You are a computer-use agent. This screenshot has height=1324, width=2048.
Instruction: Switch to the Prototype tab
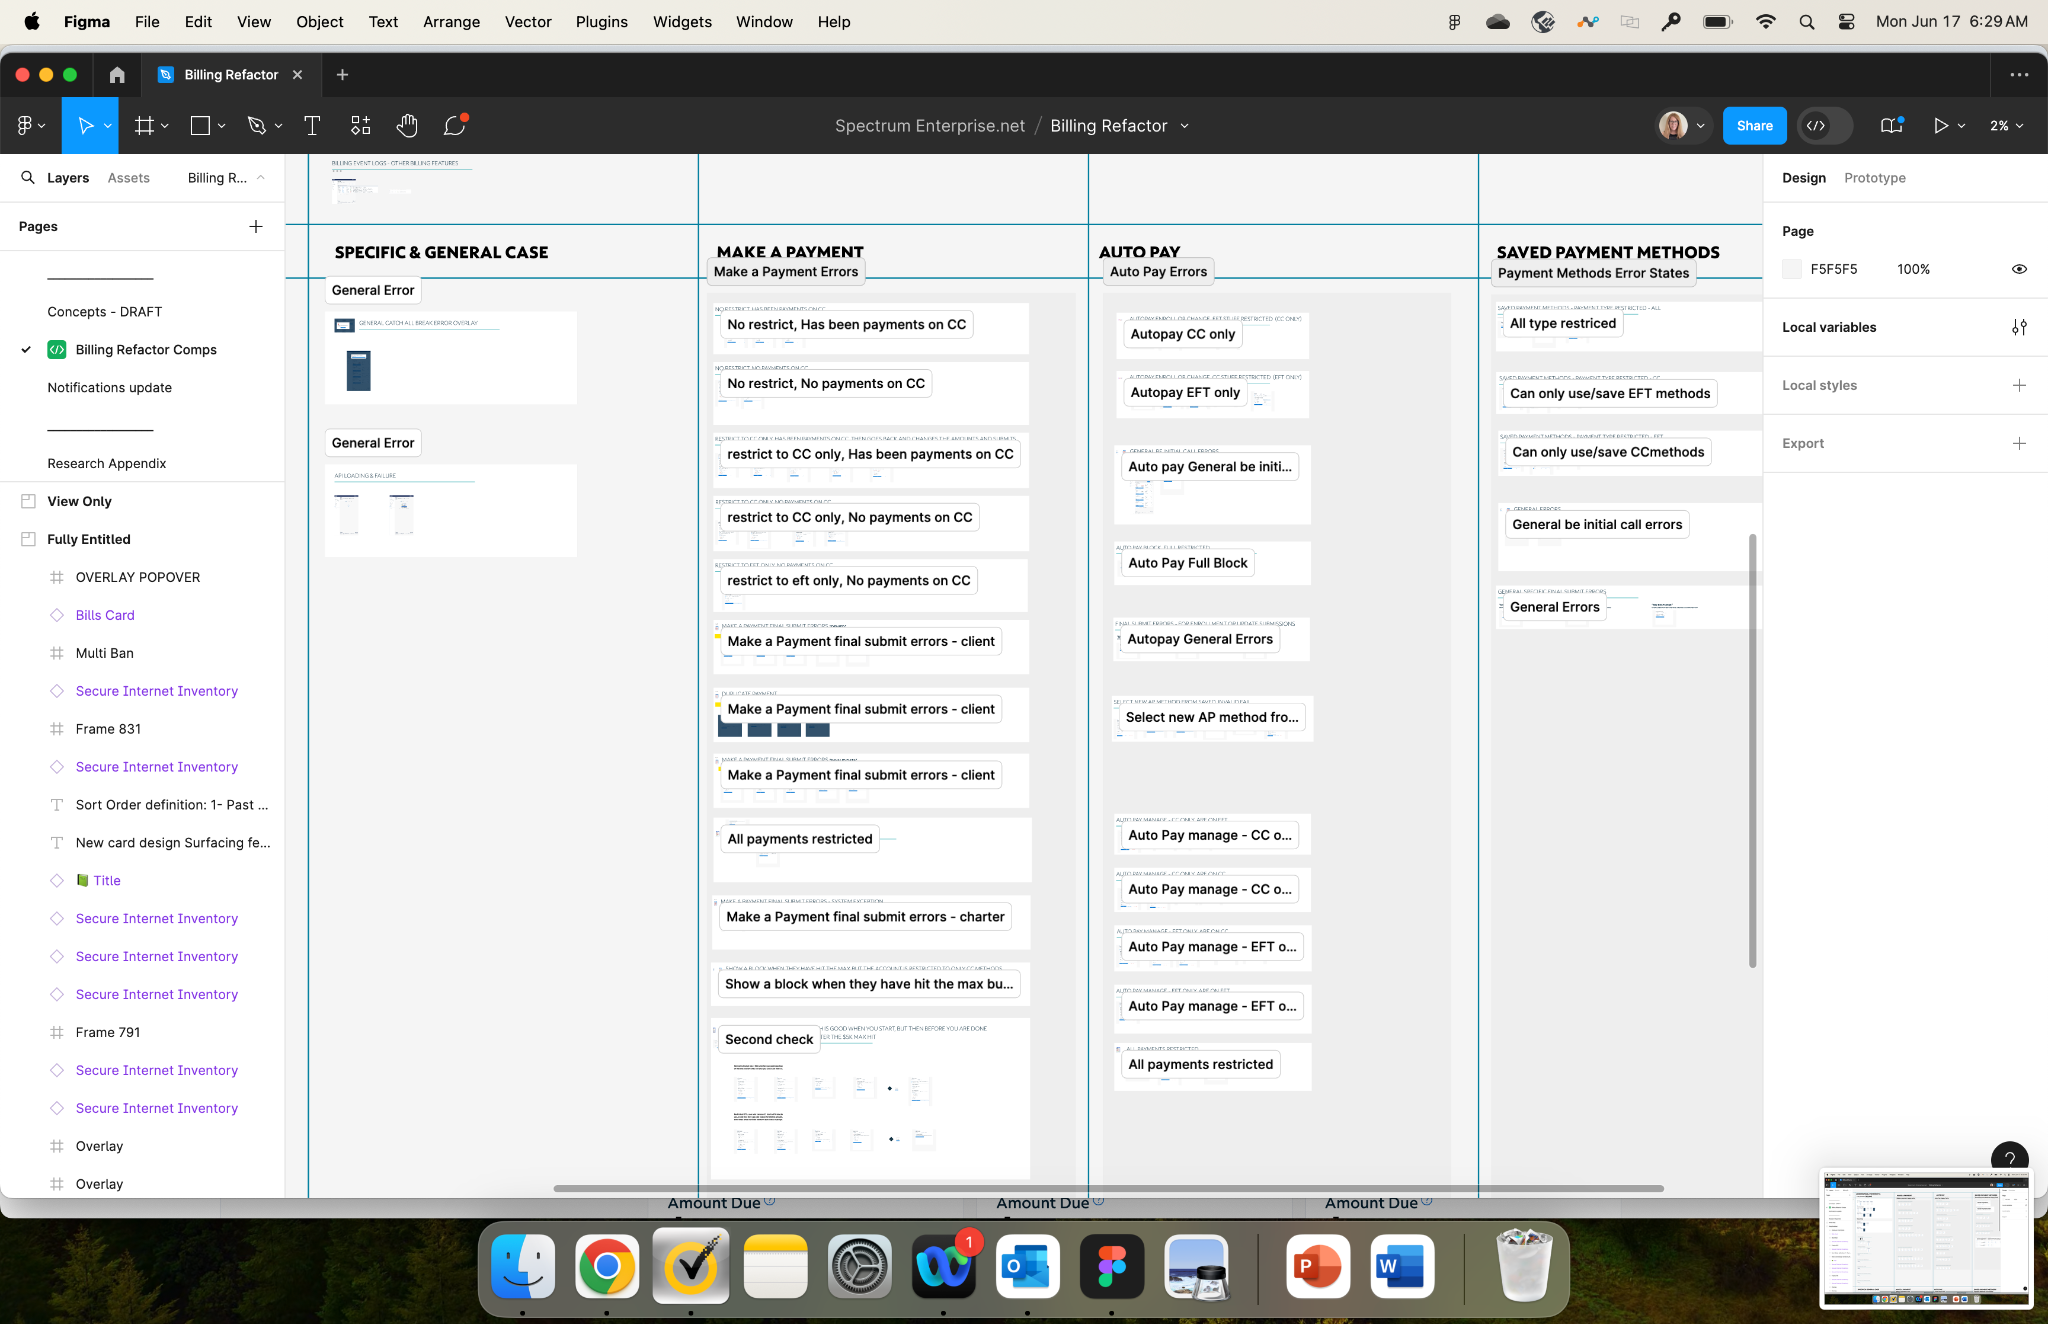coord(1874,178)
